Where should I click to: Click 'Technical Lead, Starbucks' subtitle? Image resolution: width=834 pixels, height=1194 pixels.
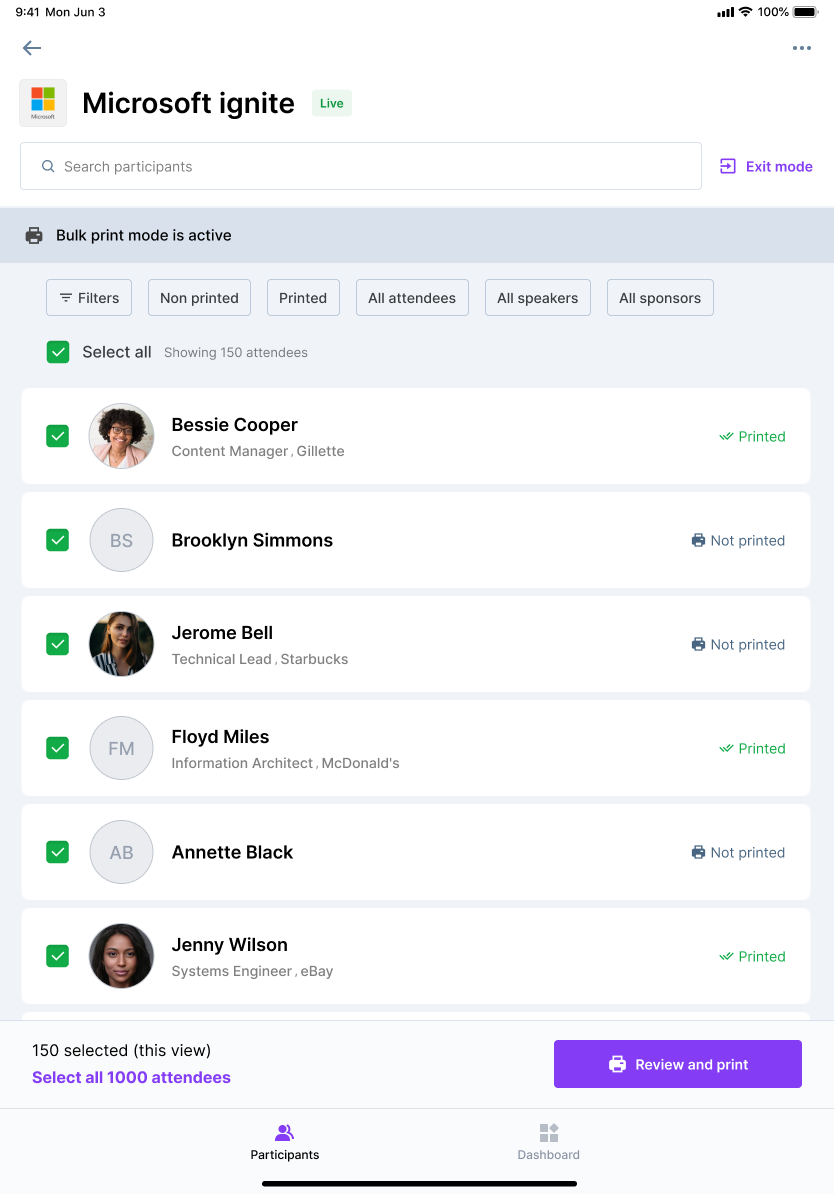[260, 659]
